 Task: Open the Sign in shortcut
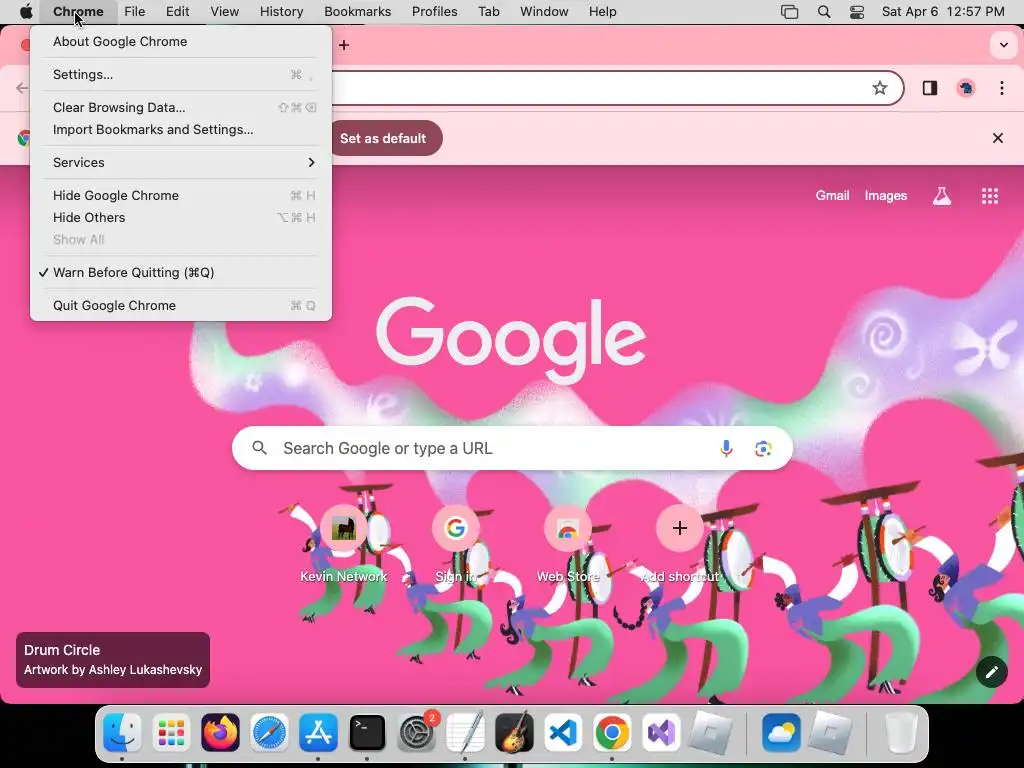pyautogui.click(x=455, y=544)
